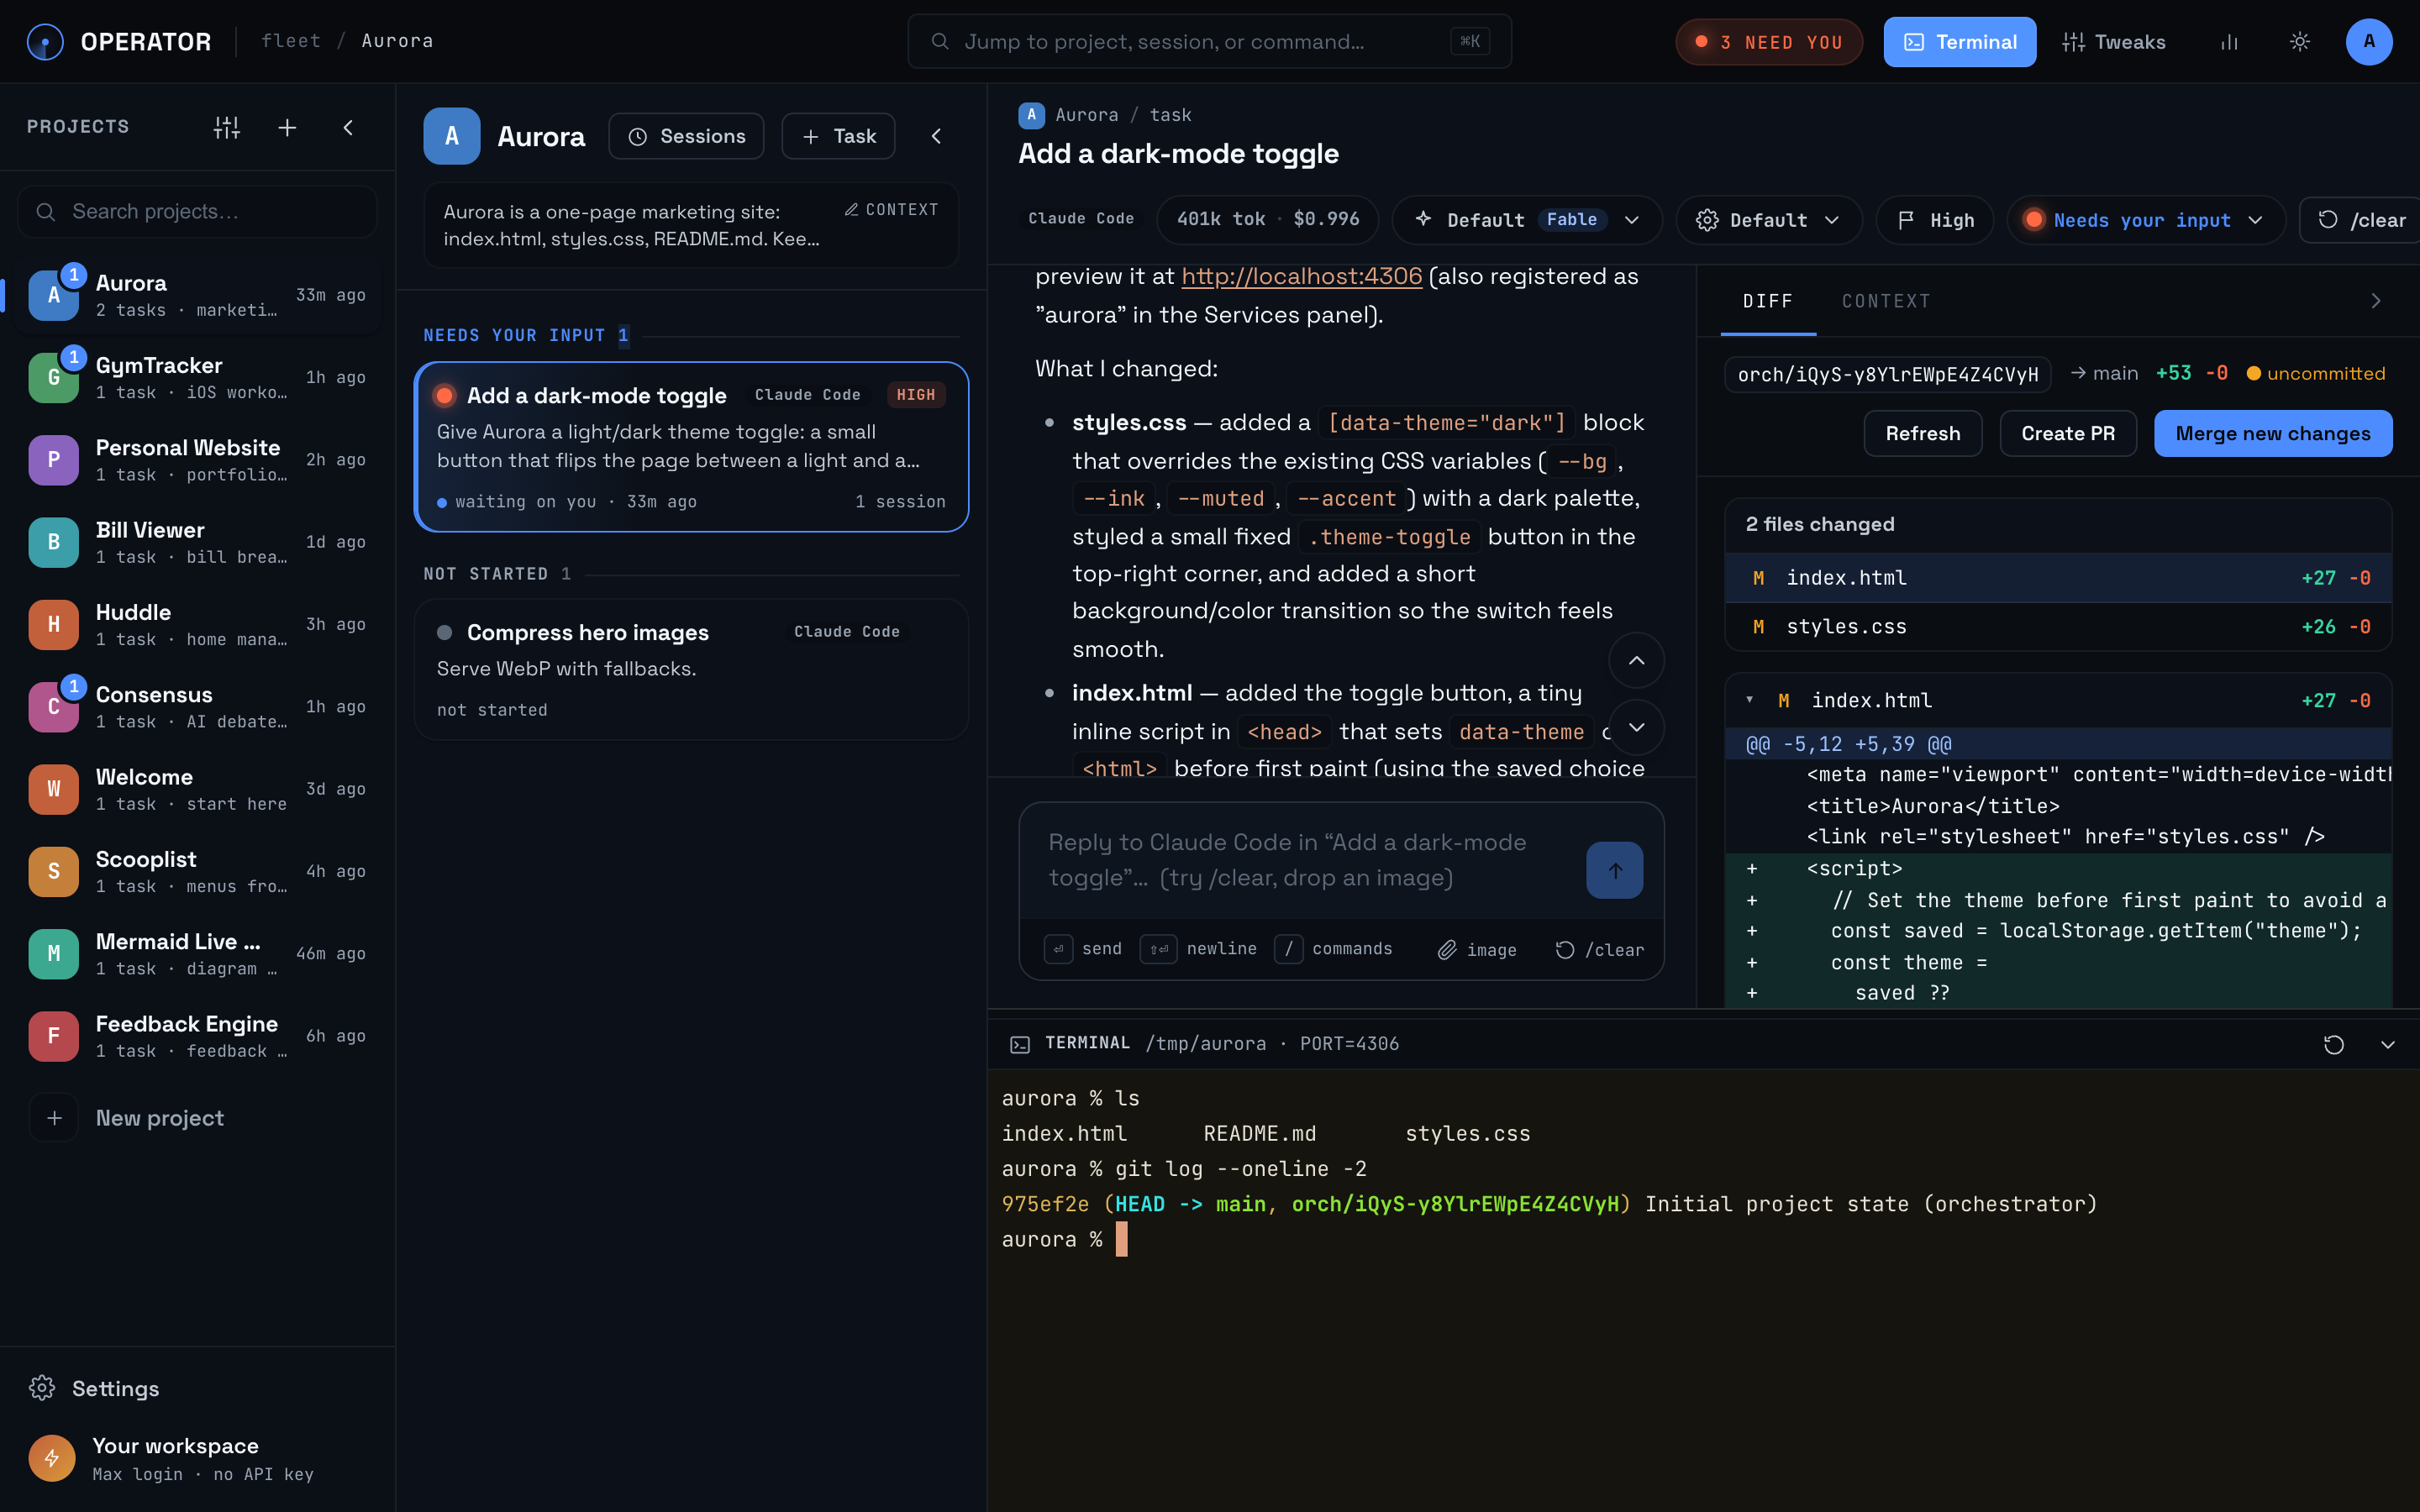Collapse the terminal panel chevron
This screenshot has width=2420, height=1512.
[x=2387, y=1044]
